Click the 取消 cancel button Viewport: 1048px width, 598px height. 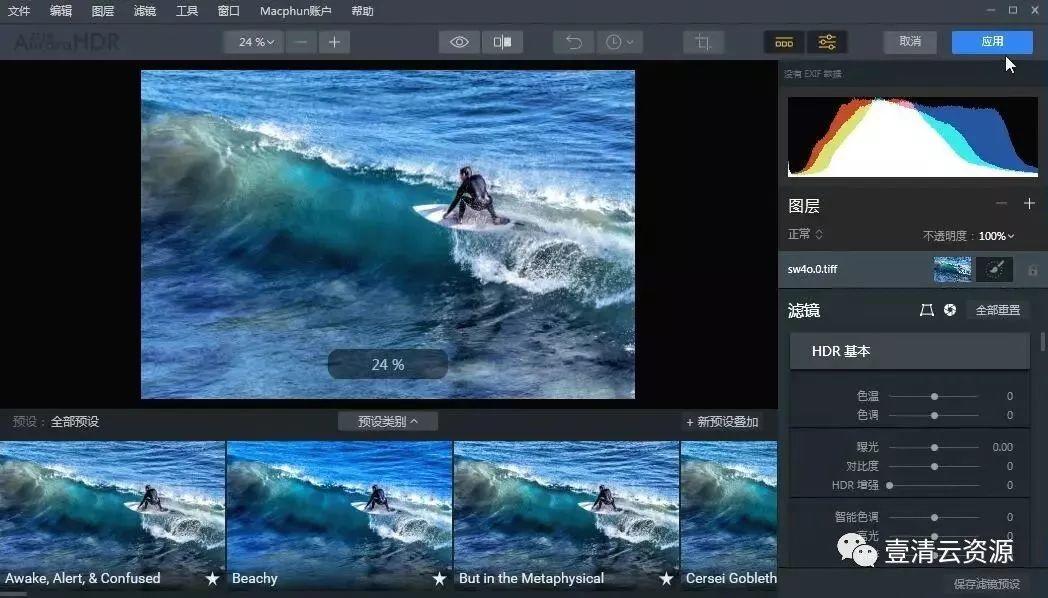click(x=910, y=41)
